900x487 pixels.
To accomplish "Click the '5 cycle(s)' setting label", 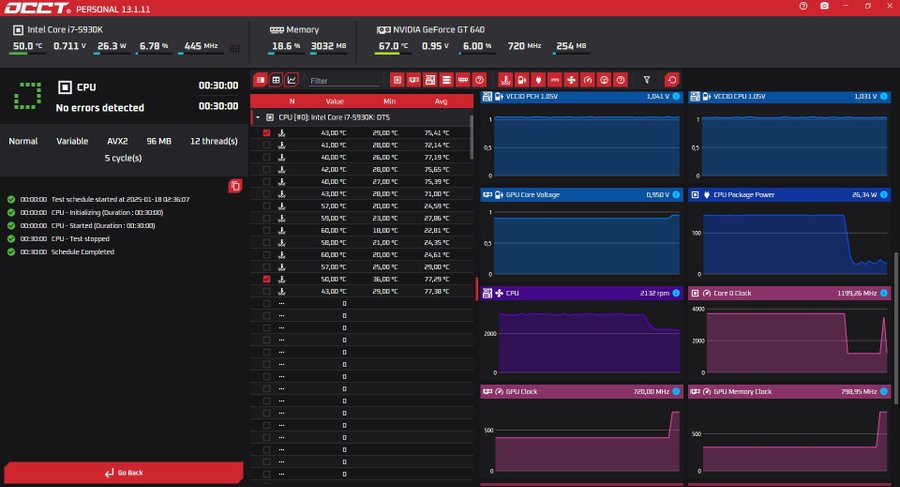I will click(x=123, y=158).
